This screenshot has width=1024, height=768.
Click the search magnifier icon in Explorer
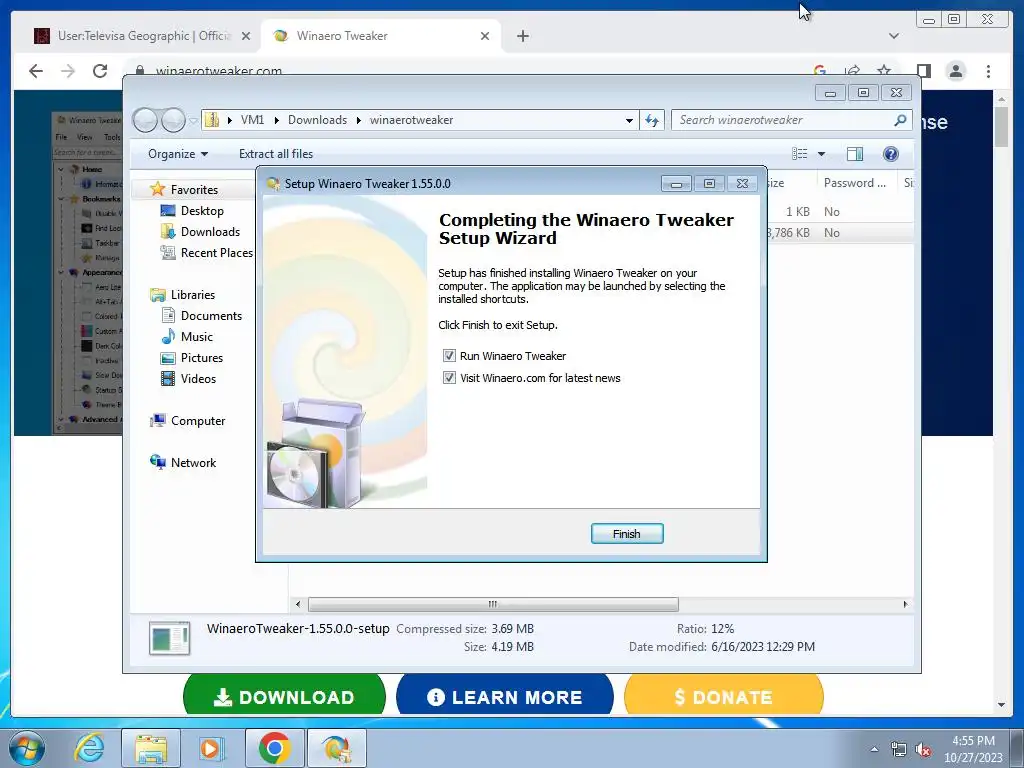point(900,120)
